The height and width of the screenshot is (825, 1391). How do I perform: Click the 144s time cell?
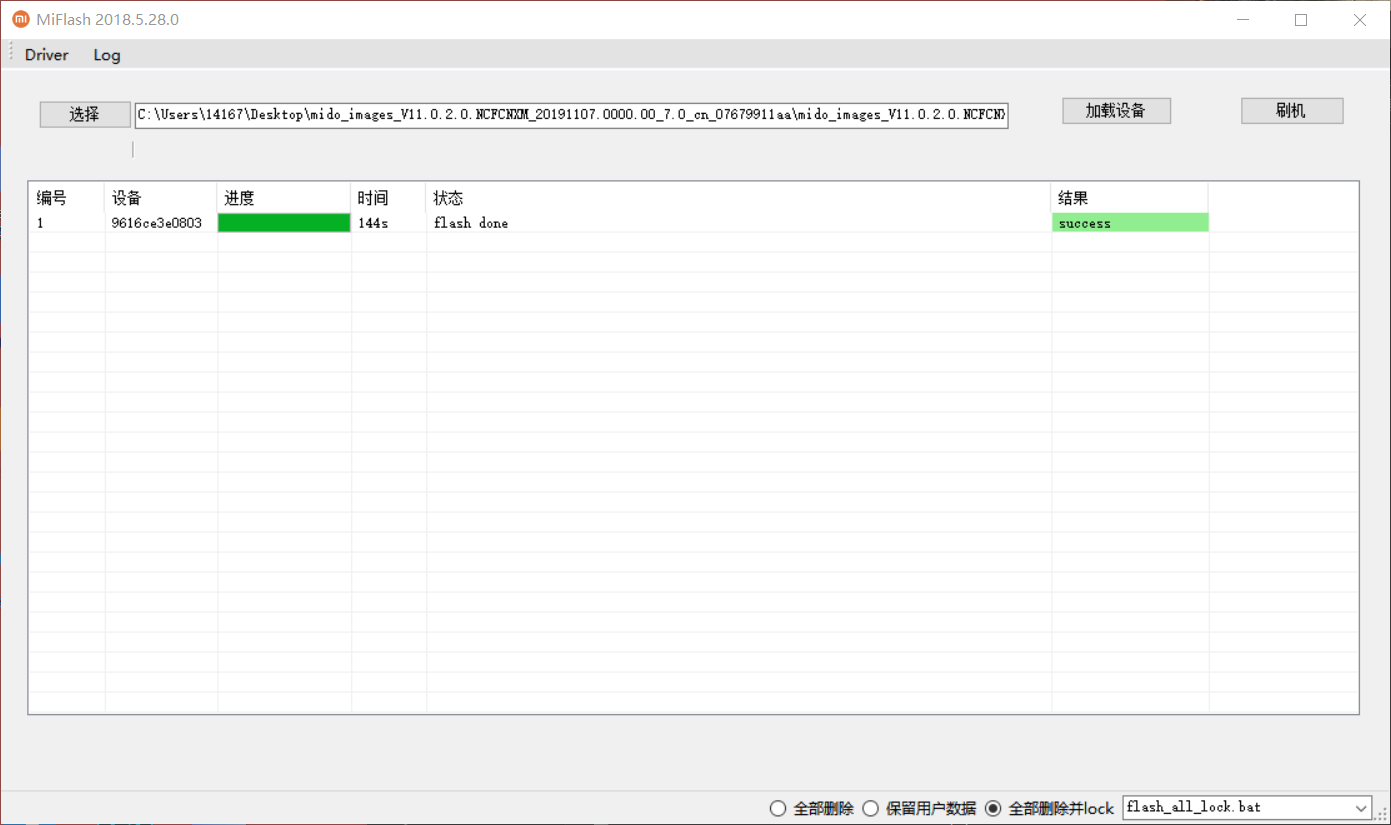coord(388,223)
